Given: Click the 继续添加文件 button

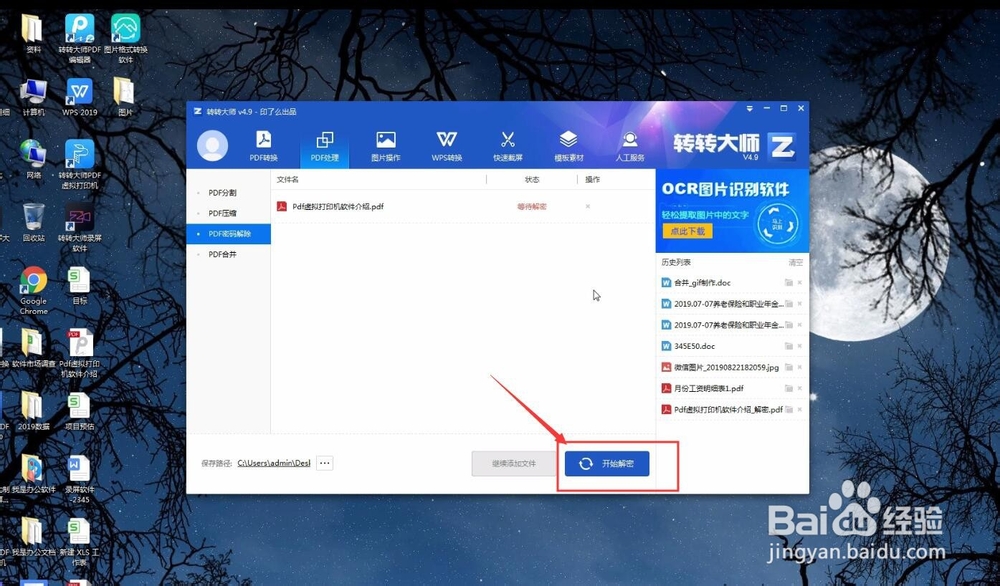Looking at the screenshot, I should pos(514,464).
